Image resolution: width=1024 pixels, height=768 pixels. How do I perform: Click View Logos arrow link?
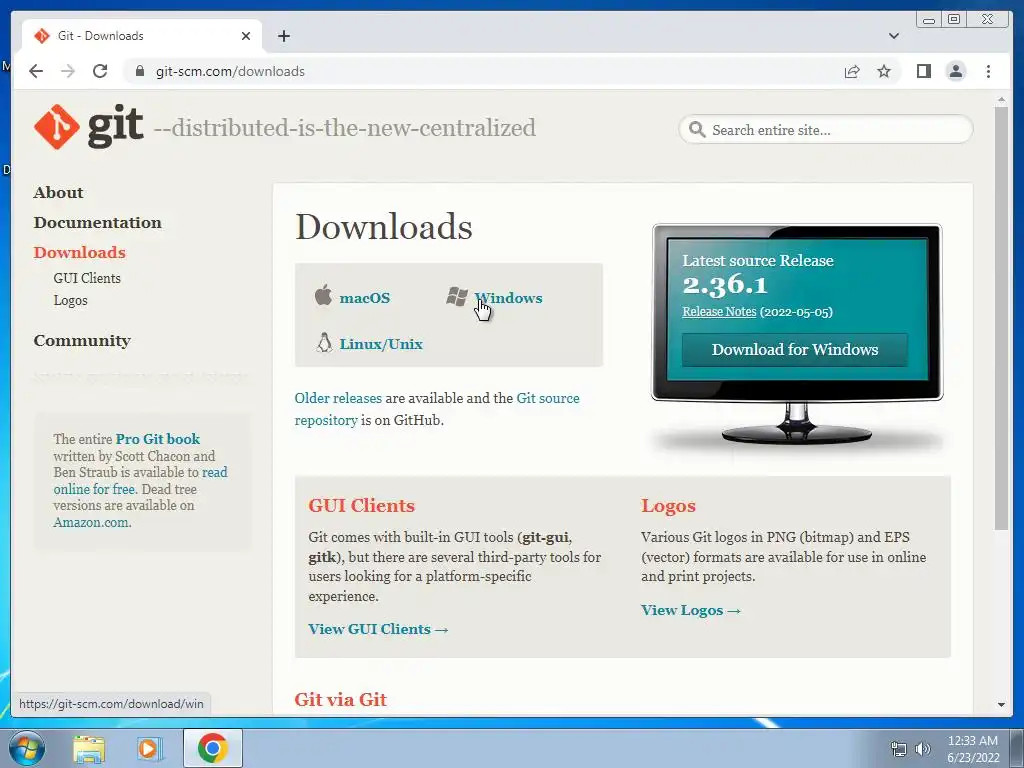pyautogui.click(x=691, y=610)
